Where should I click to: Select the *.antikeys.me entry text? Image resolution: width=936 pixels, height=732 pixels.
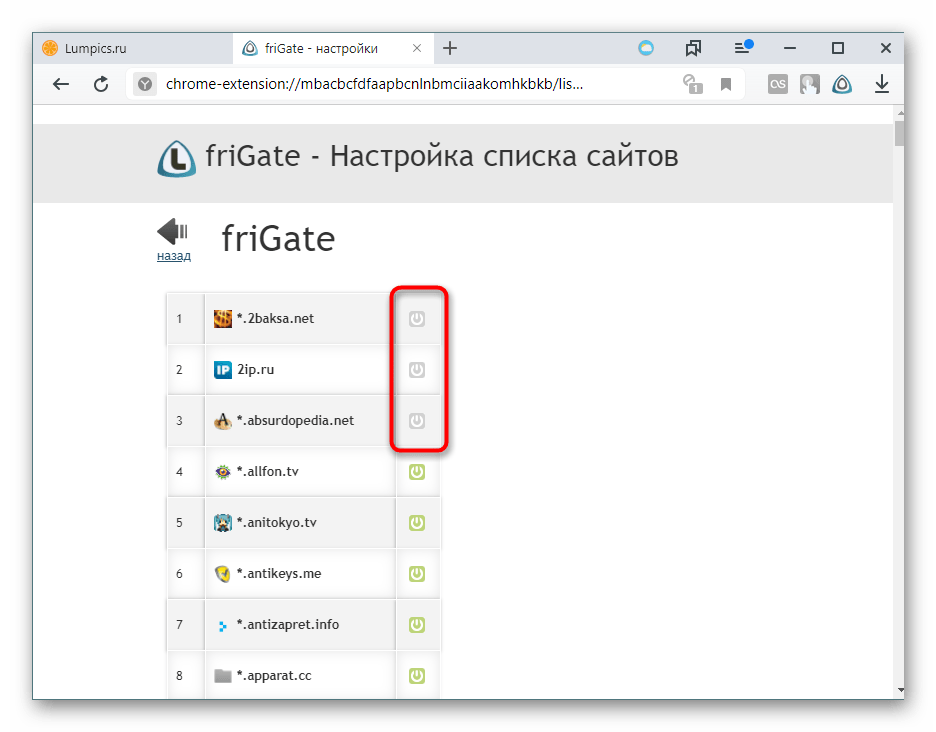click(x=279, y=574)
